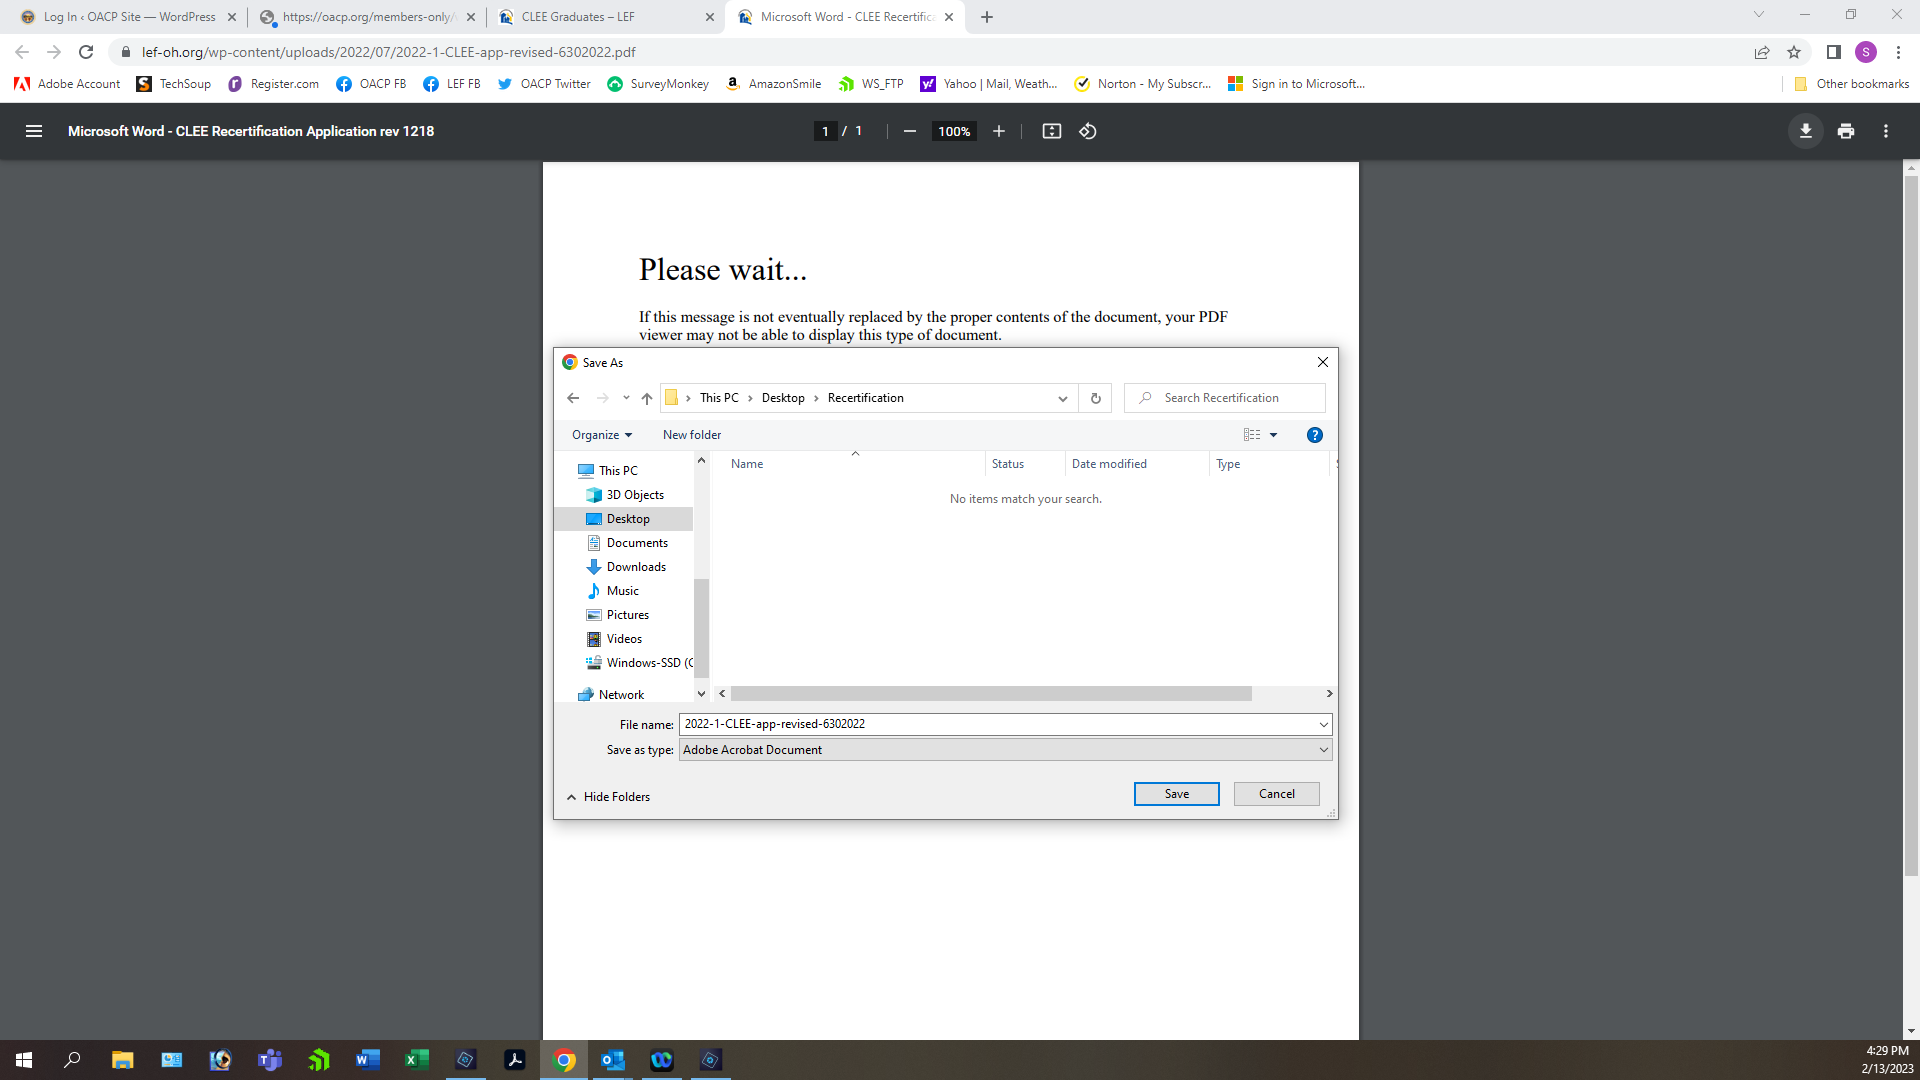The image size is (1920, 1080).
Task: Click the Save button
Action: 1176,794
